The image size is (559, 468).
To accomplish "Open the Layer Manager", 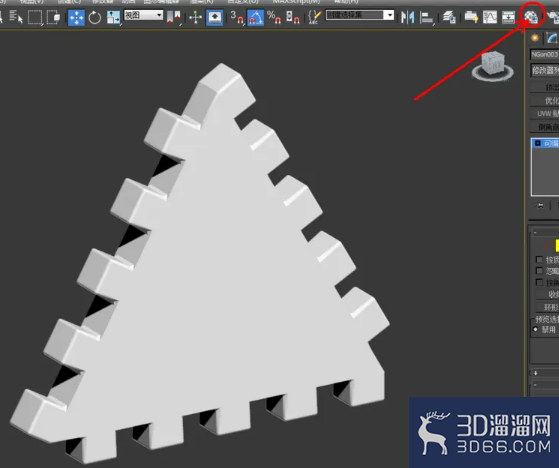I will point(449,17).
